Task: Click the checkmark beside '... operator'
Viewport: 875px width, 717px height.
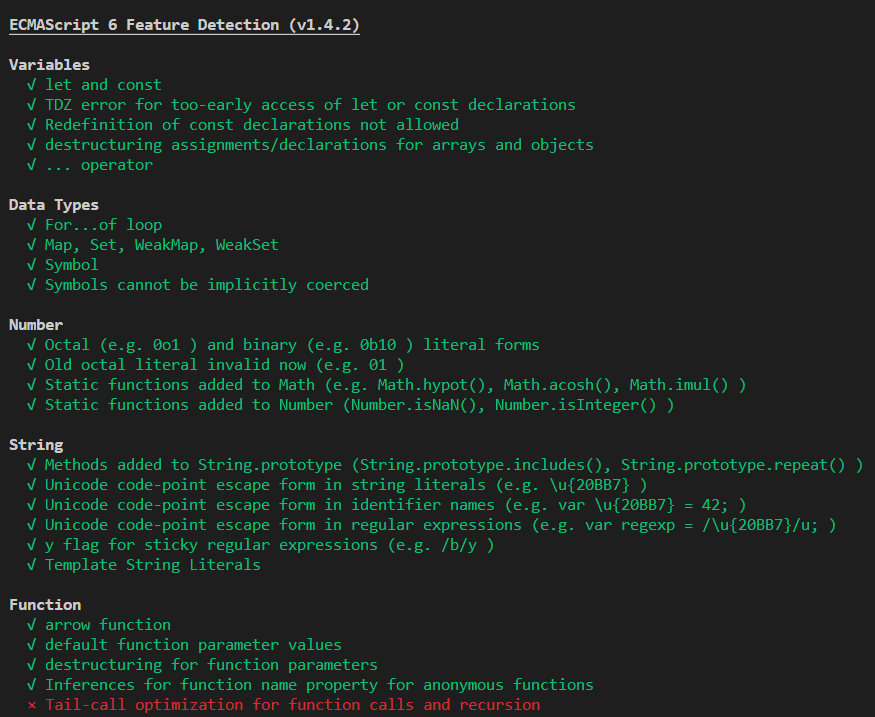Action: pyautogui.click(x=32, y=165)
